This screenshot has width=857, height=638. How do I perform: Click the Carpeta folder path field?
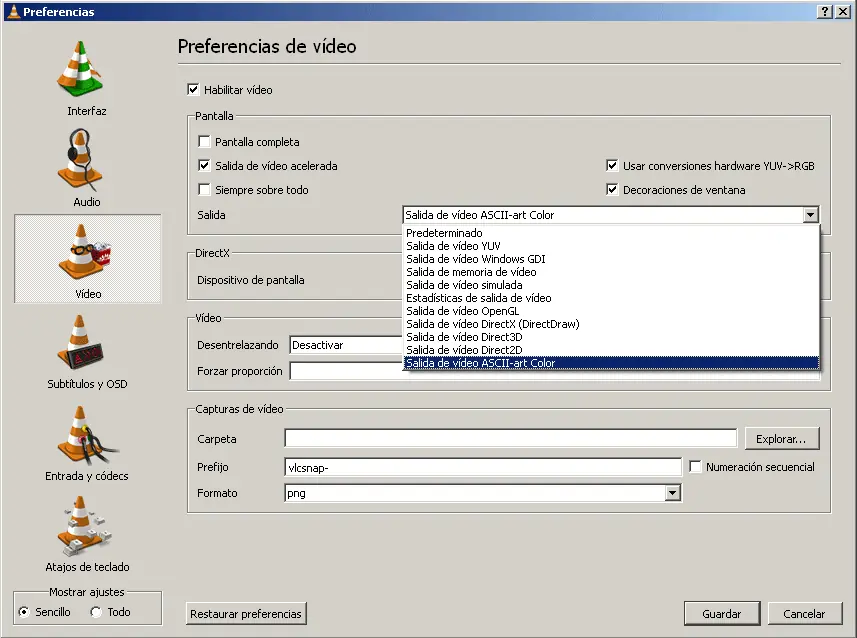click(510, 438)
